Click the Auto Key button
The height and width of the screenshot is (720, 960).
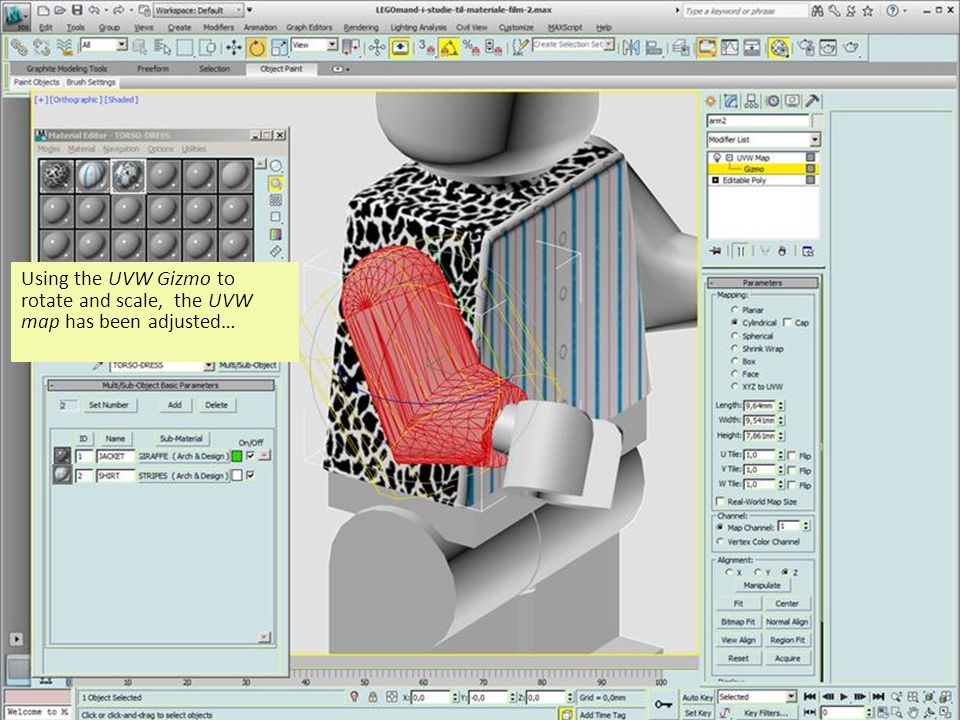tap(697, 697)
